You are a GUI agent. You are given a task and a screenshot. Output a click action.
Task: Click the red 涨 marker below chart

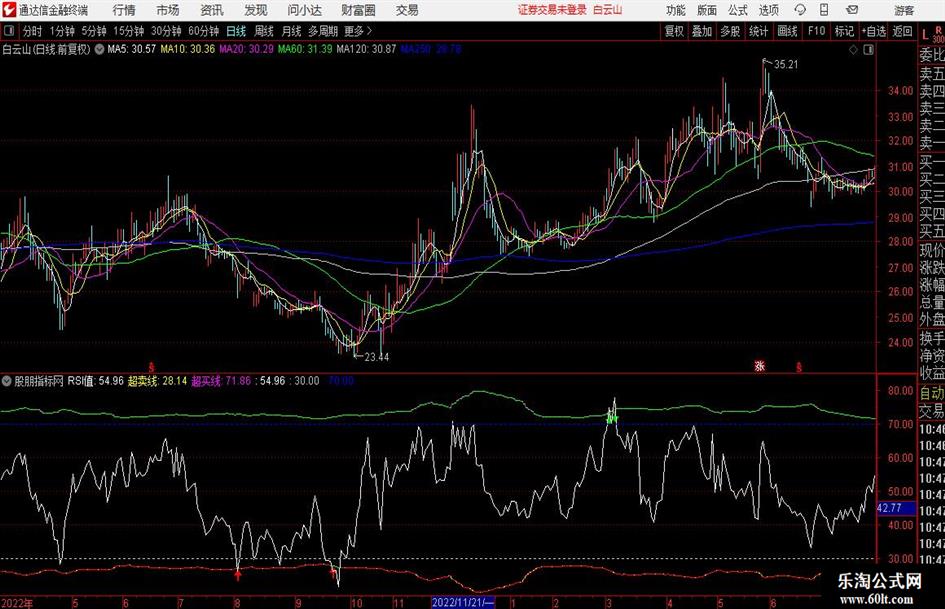(759, 366)
